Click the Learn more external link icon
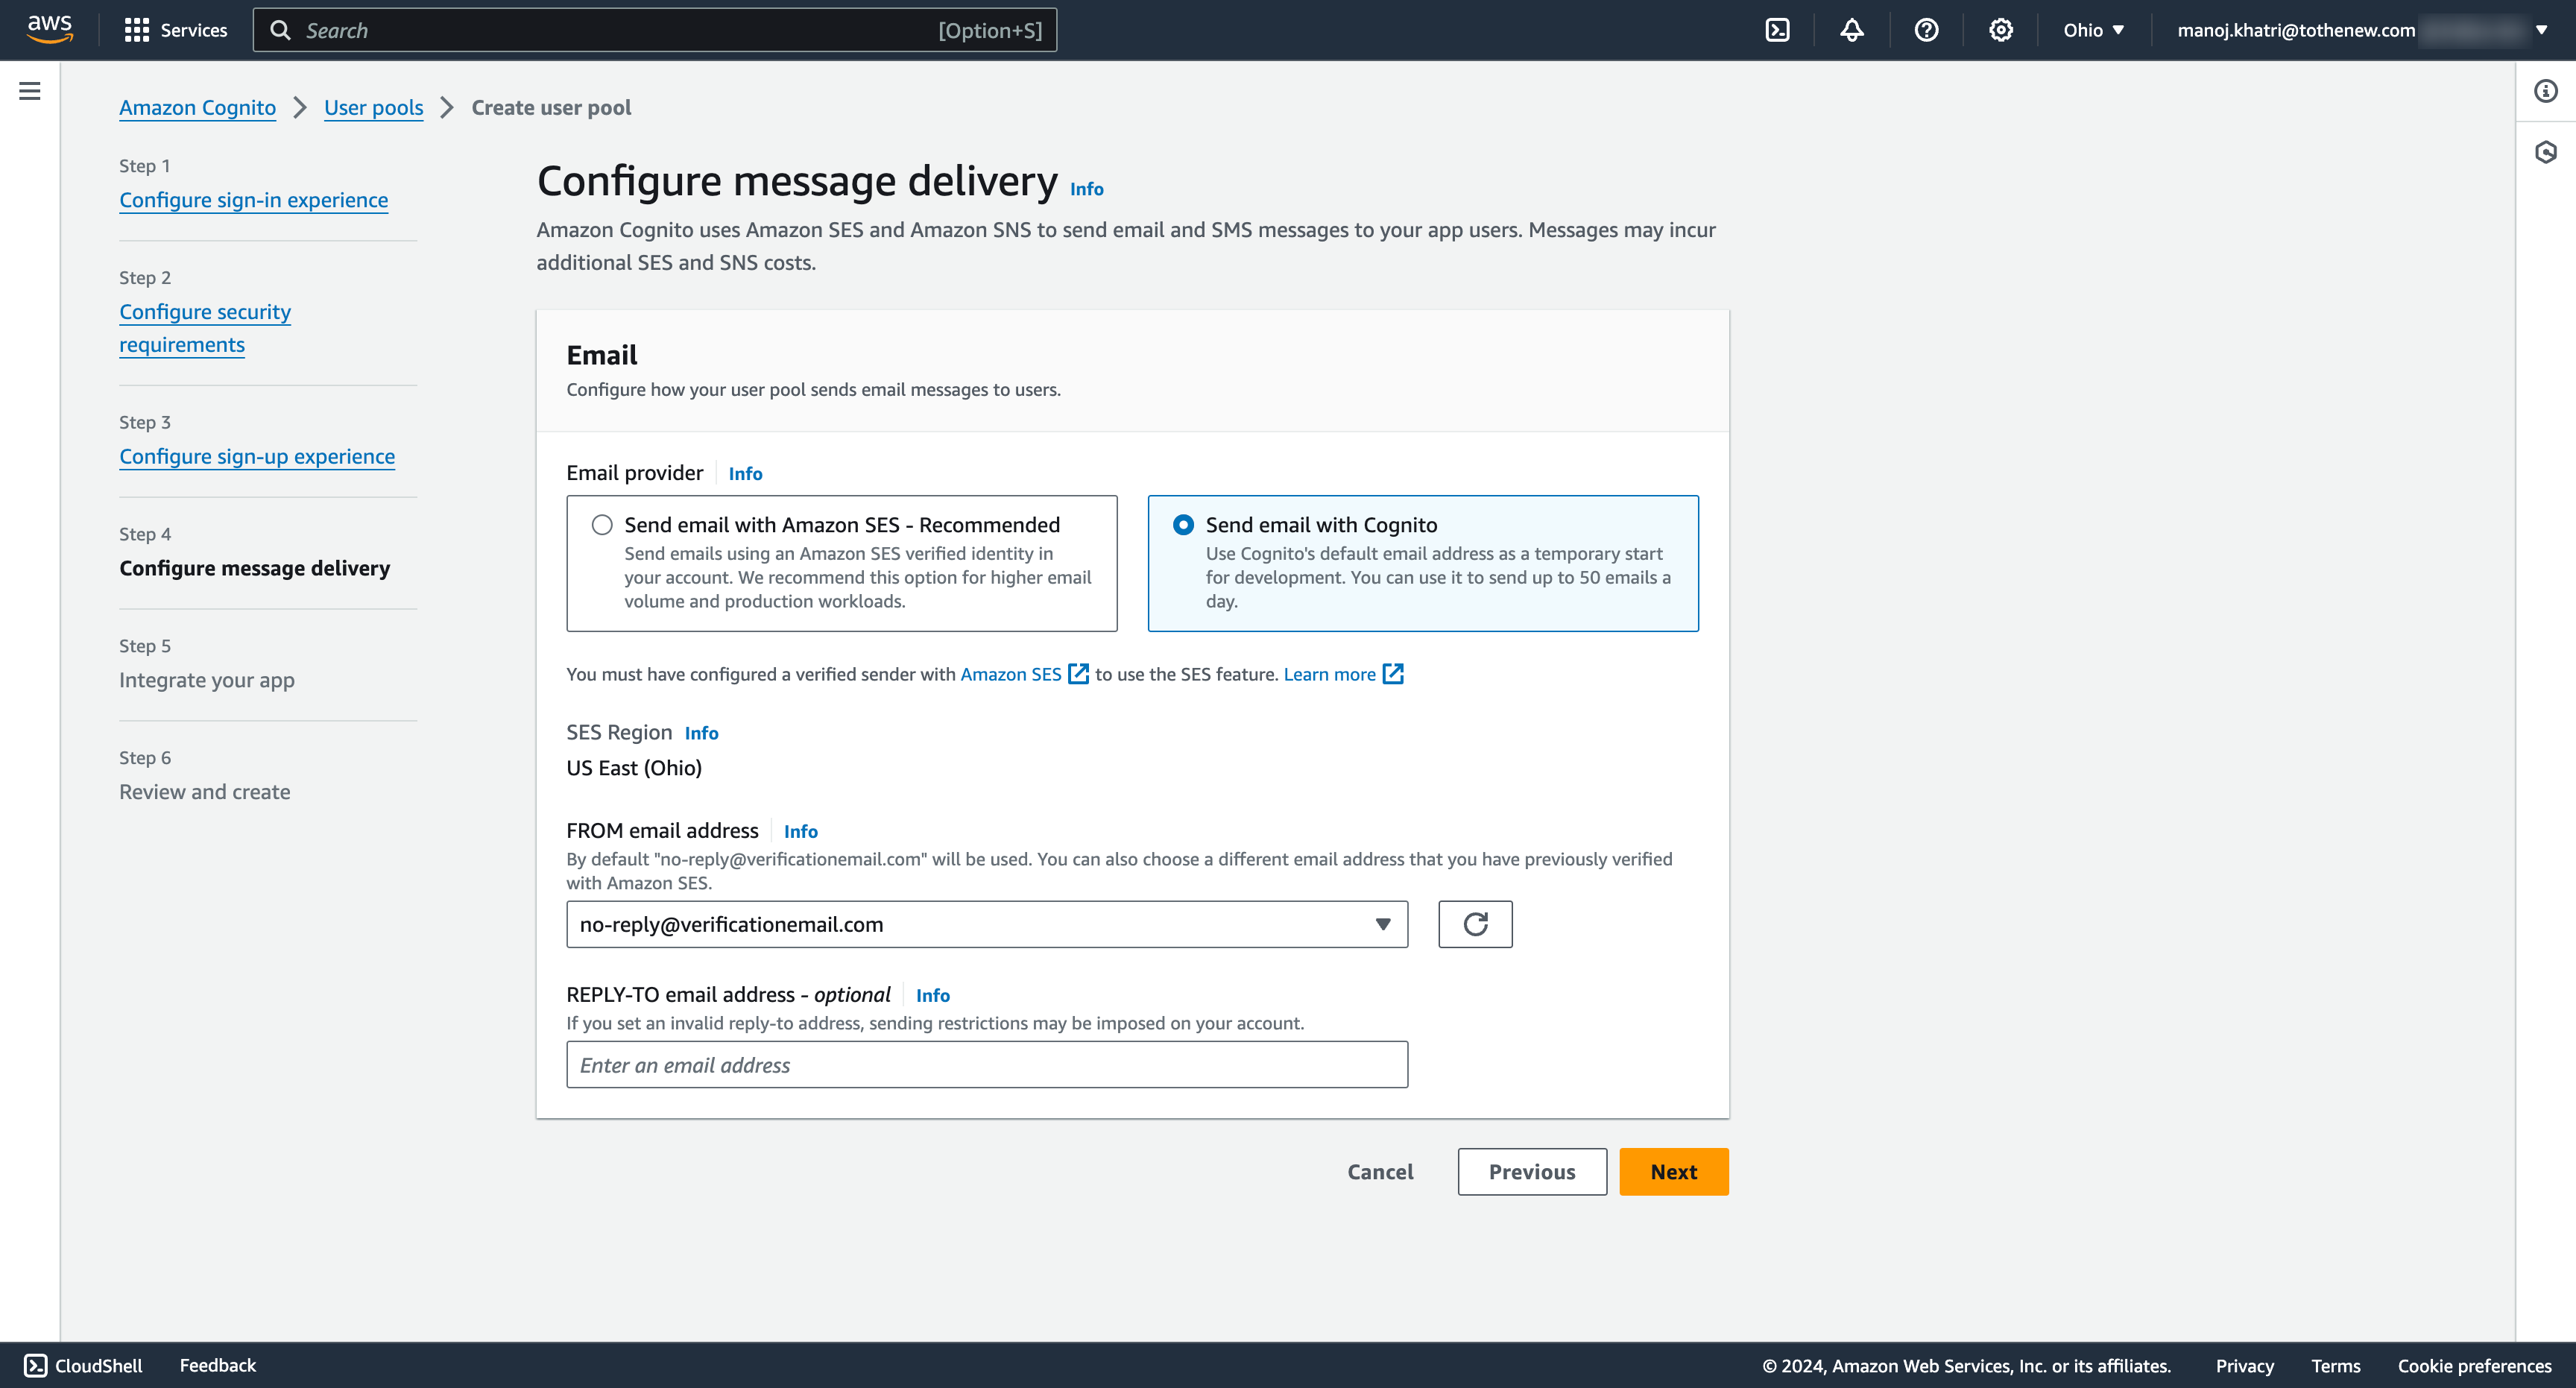The width and height of the screenshot is (2576, 1388). [x=1393, y=674]
